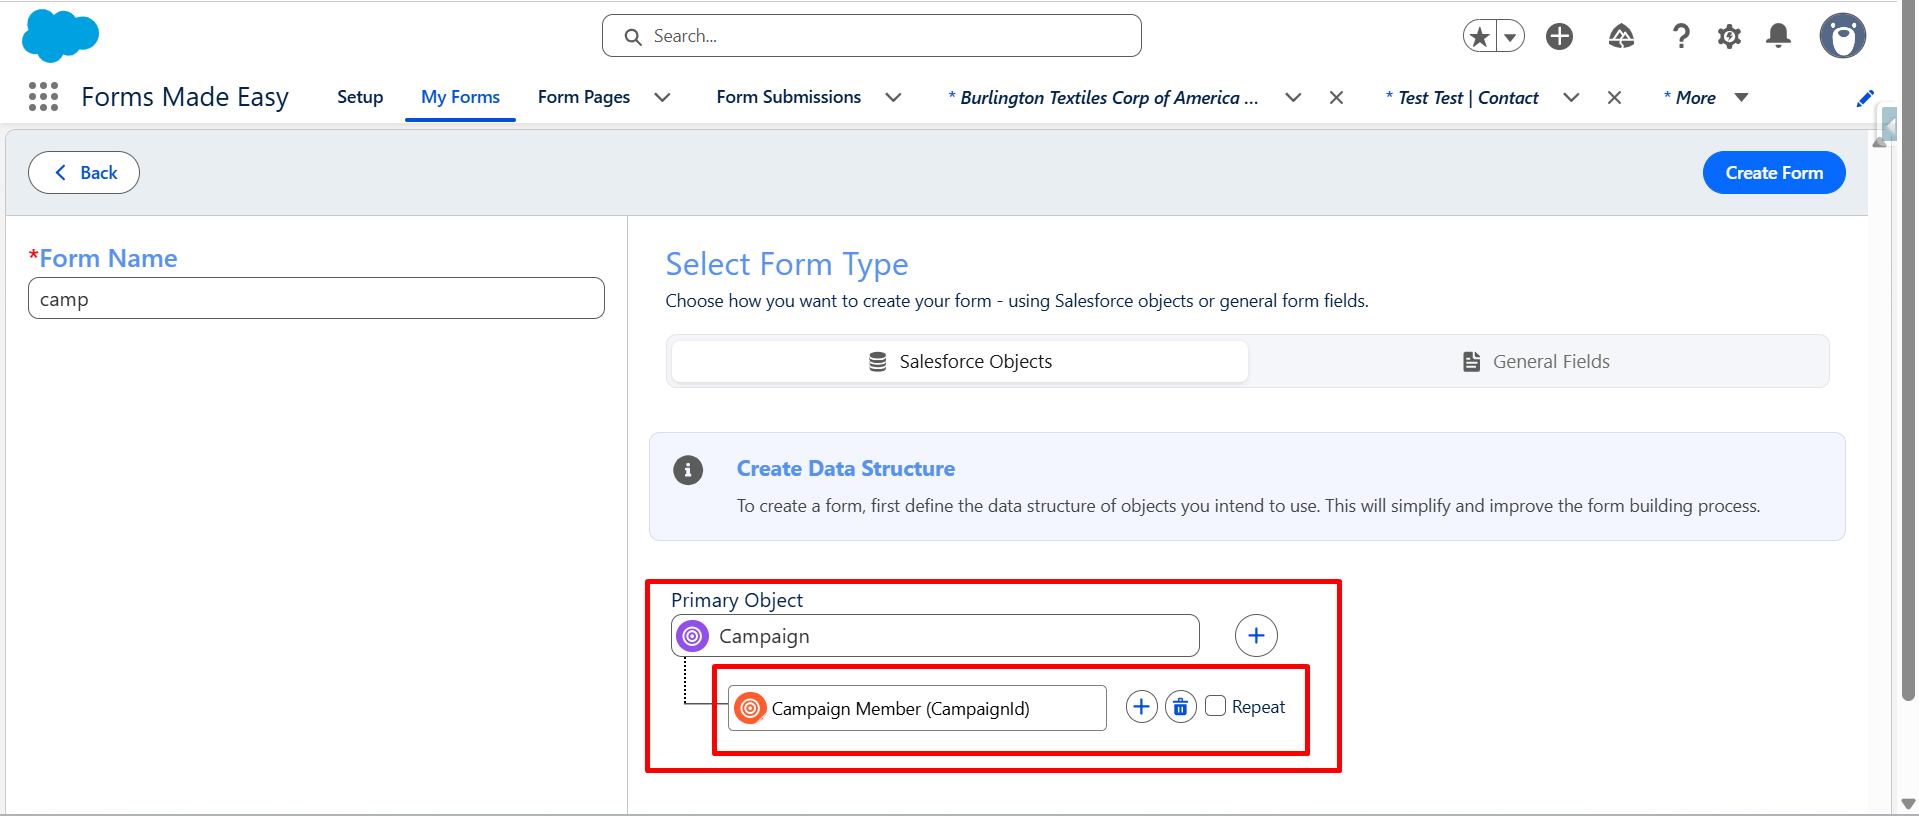
Task: Go back using the Back button
Action: click(x=84, y=173)
